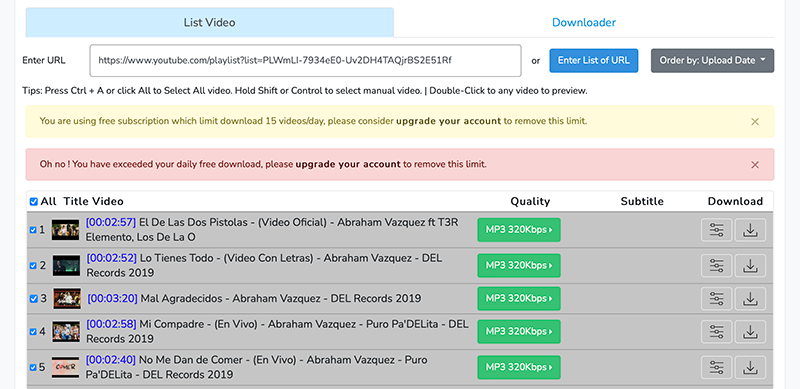The width and height of the screenshot is (800, 389).
Task: Click the Enter List of URL button
Action: 593,61
